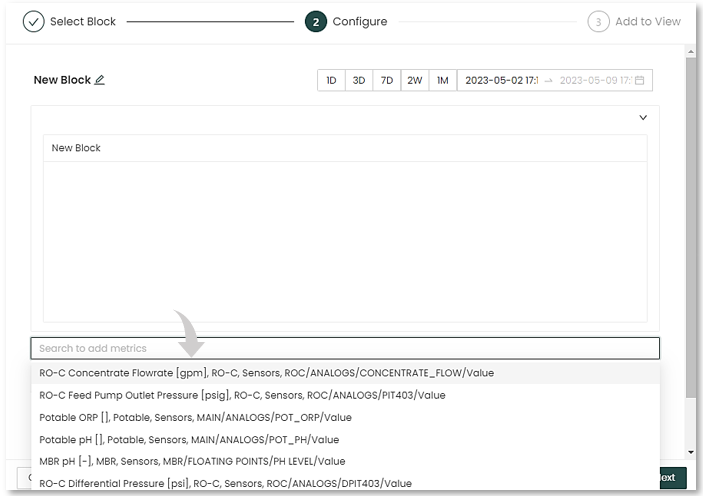The width and height of the screenshot is (703, 496).
Task: Click the Select Block checkmark step icon
Action: point(34,22)
